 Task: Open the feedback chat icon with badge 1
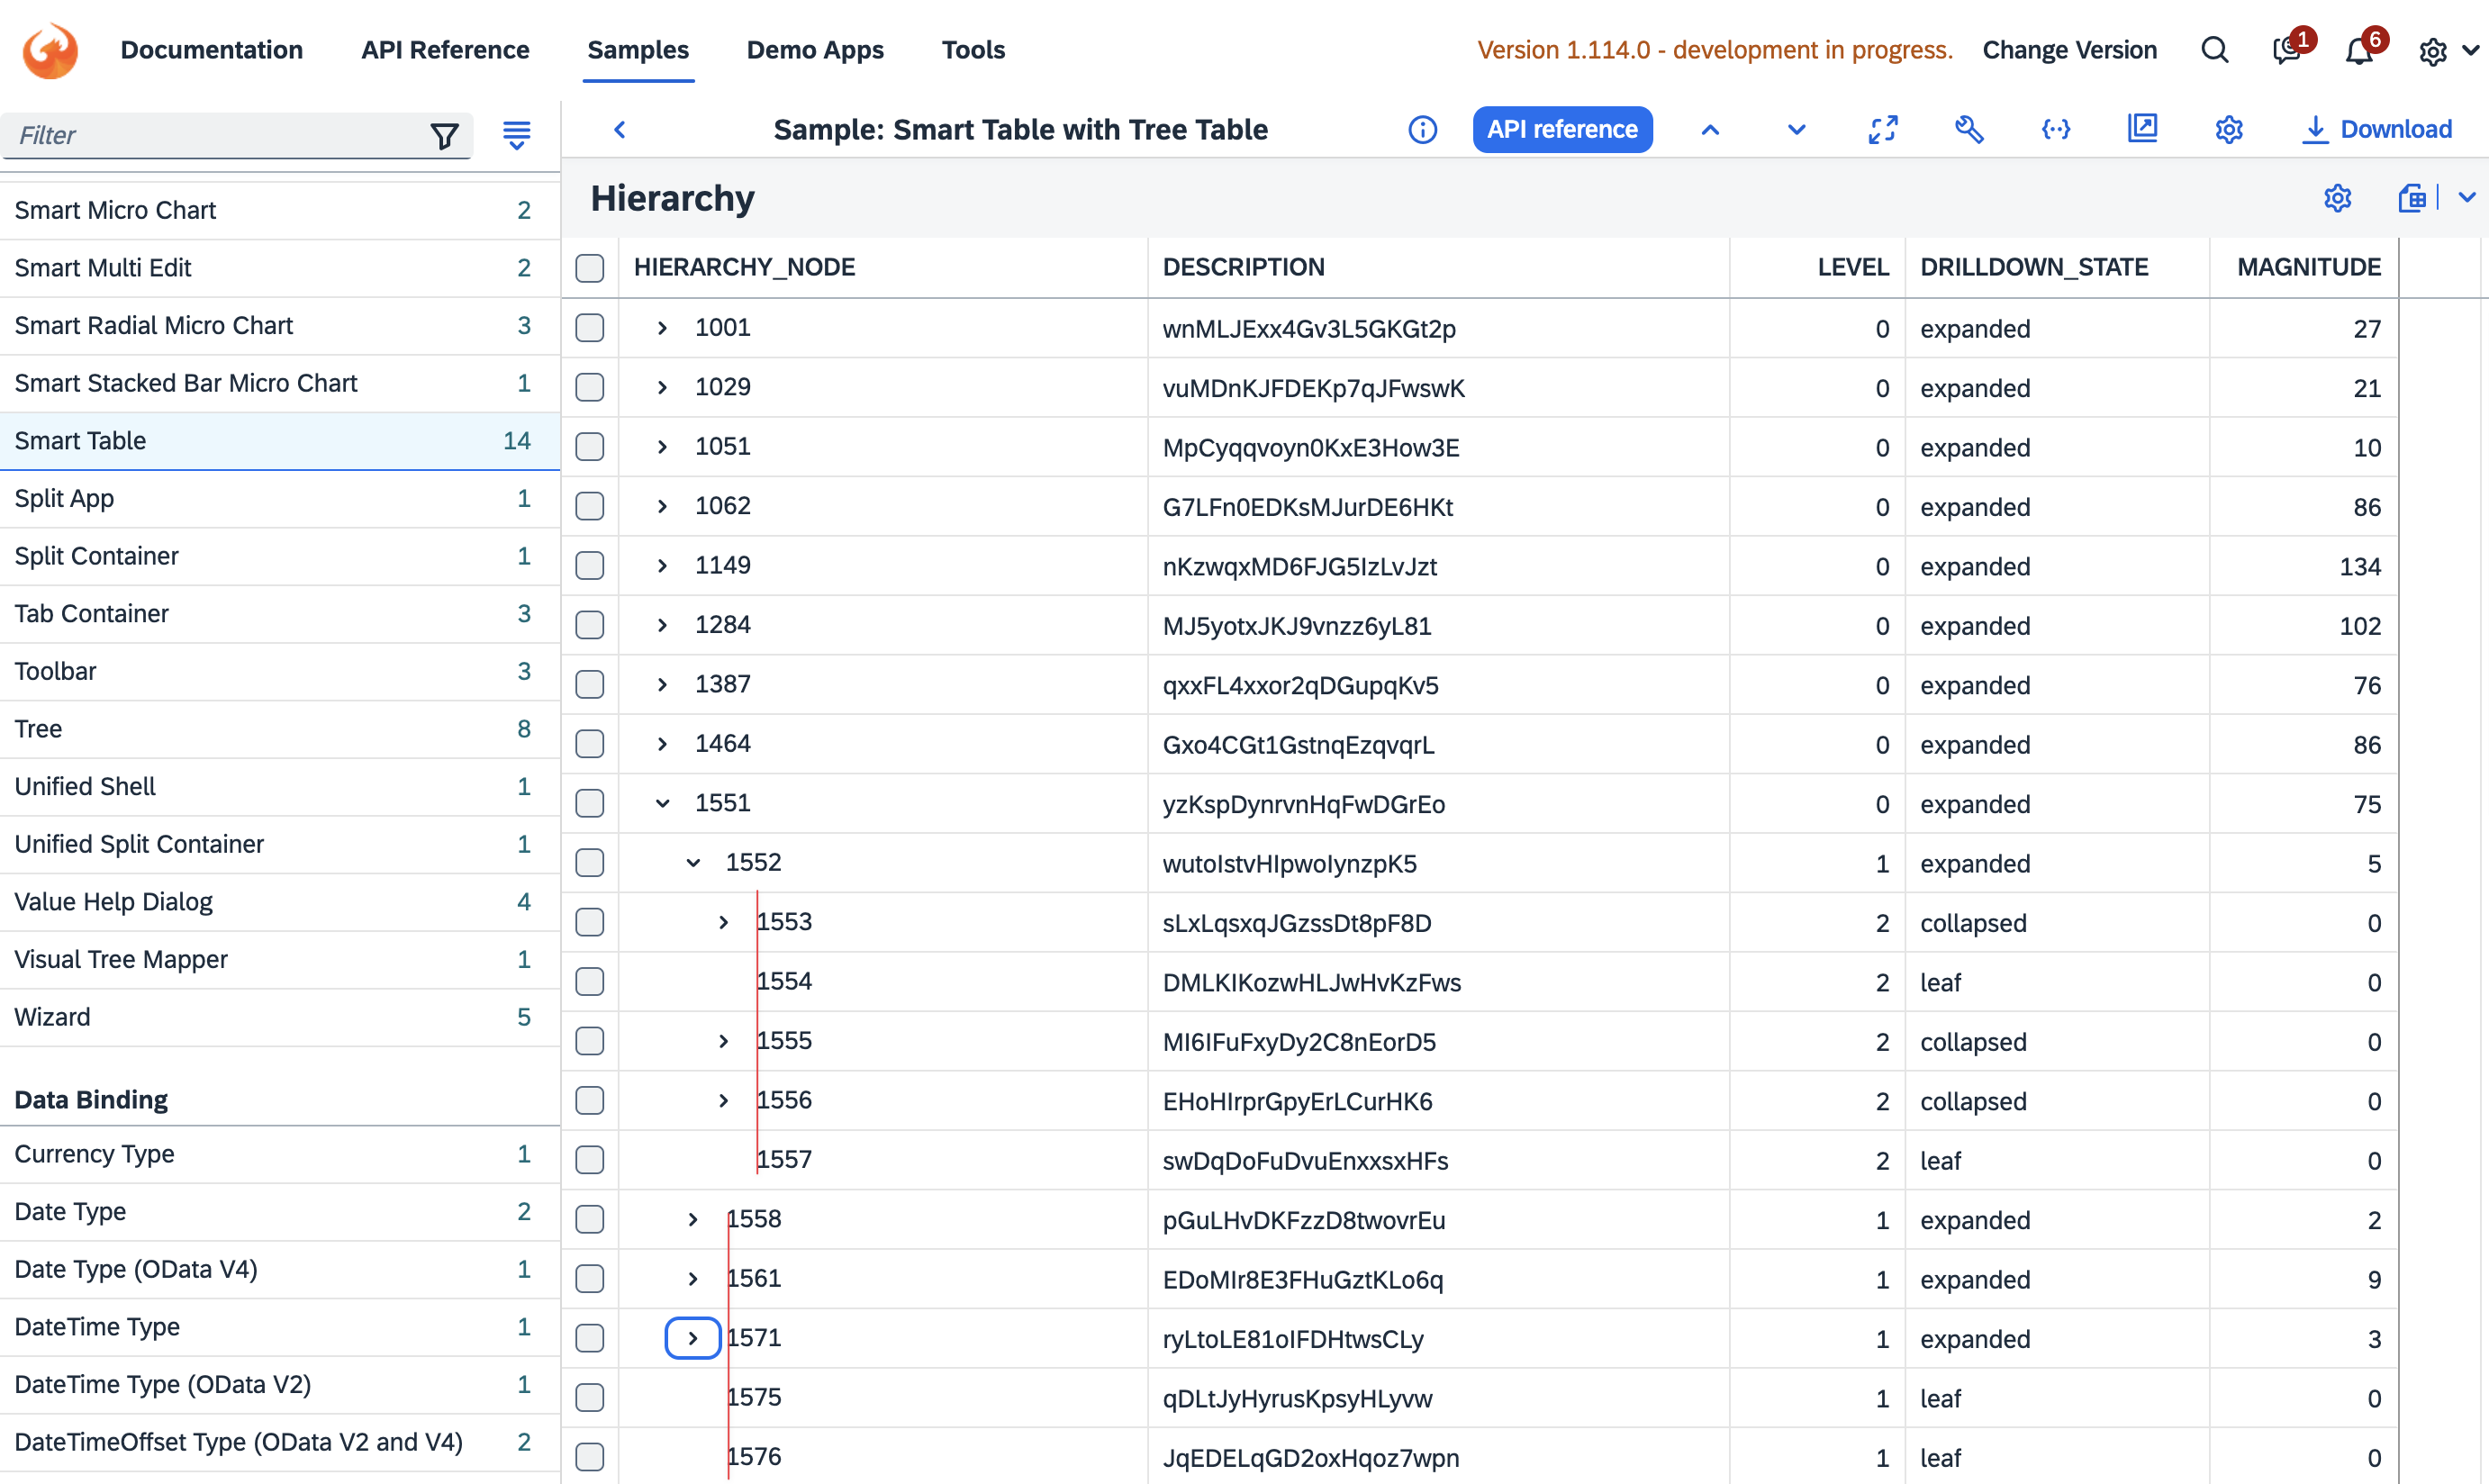(x=2286, y=51)
